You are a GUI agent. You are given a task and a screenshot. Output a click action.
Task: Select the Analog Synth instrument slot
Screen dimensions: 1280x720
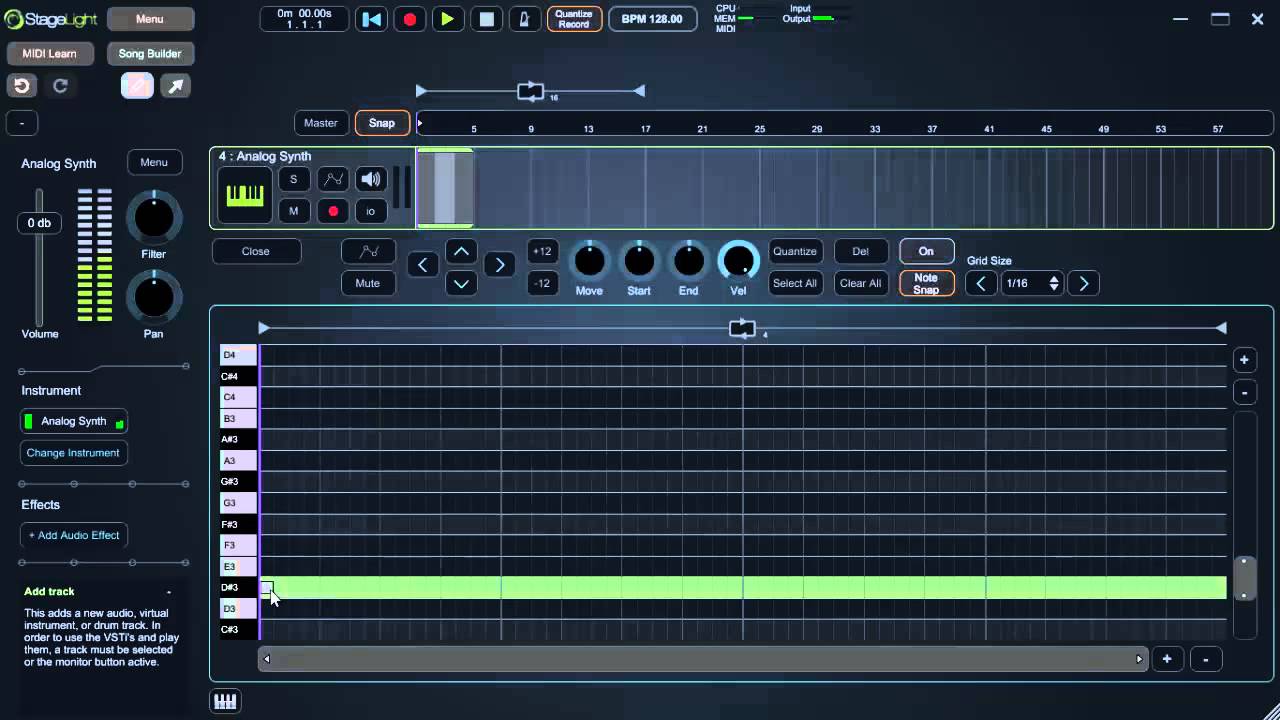[73, 421]
